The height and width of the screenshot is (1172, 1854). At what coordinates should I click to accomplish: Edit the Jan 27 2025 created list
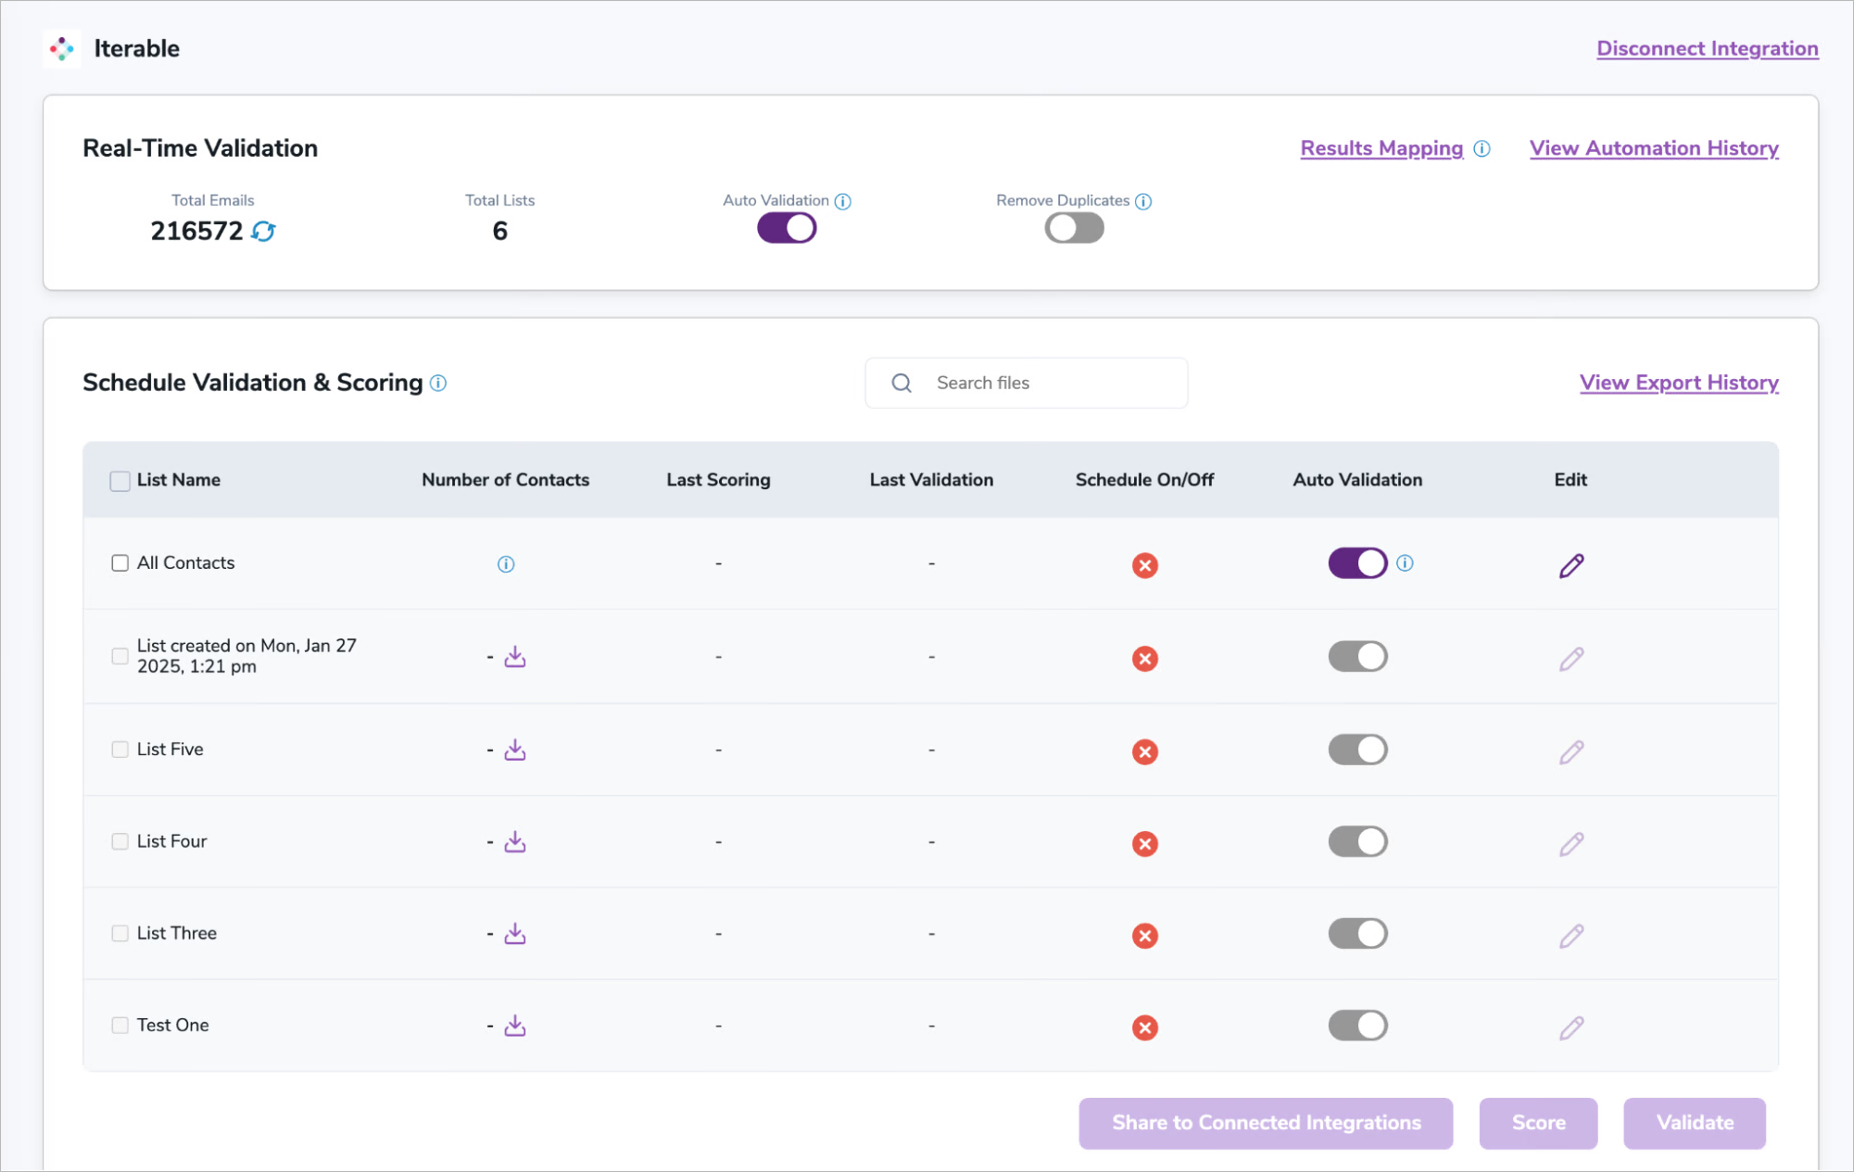(1571, 658)
